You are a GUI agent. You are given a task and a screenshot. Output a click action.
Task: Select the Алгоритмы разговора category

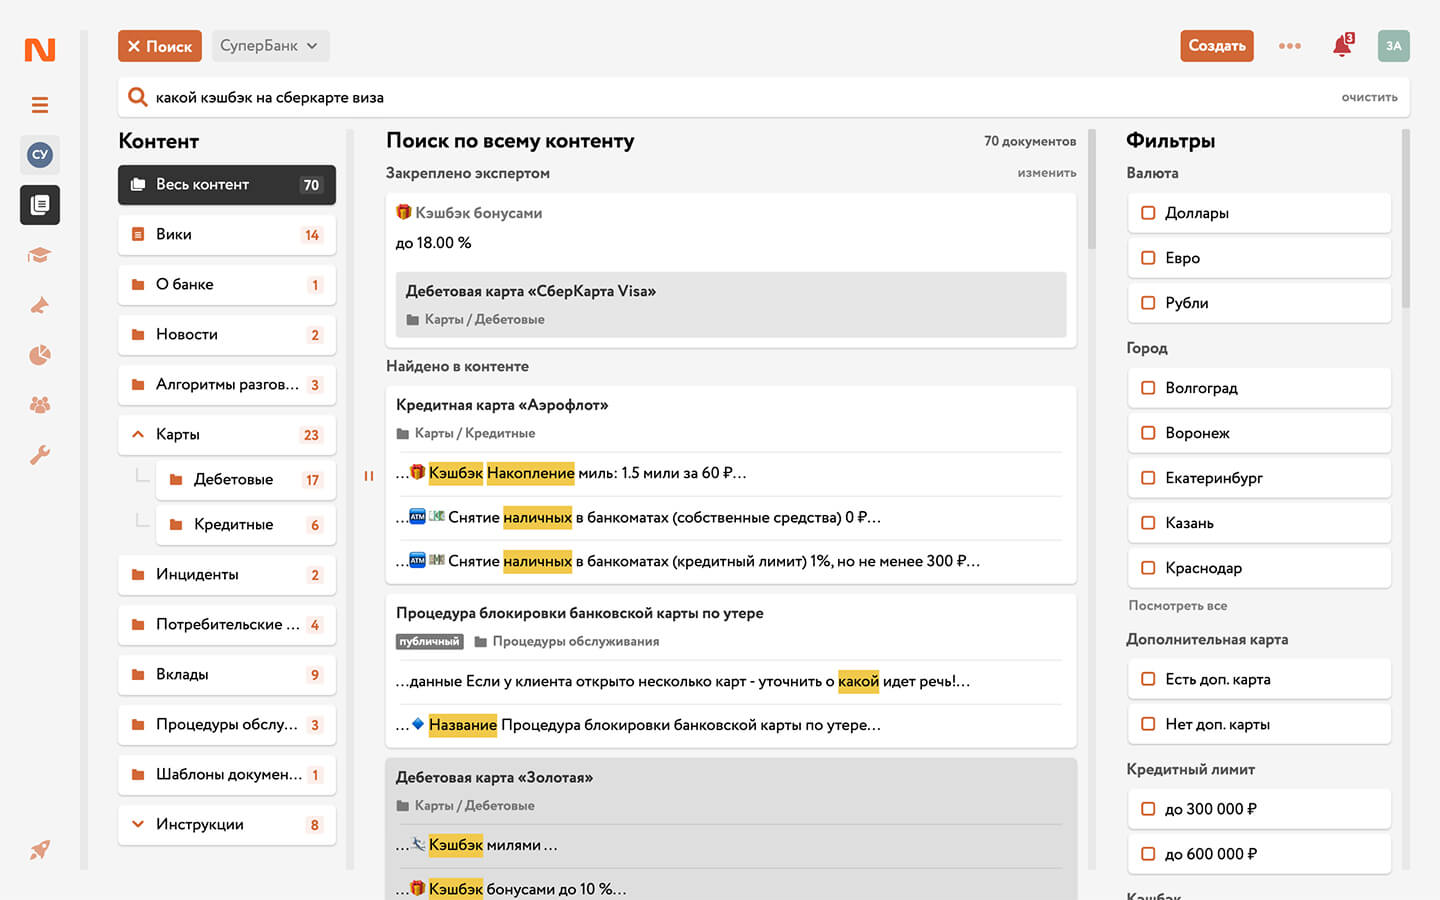(x=227, y=385)
